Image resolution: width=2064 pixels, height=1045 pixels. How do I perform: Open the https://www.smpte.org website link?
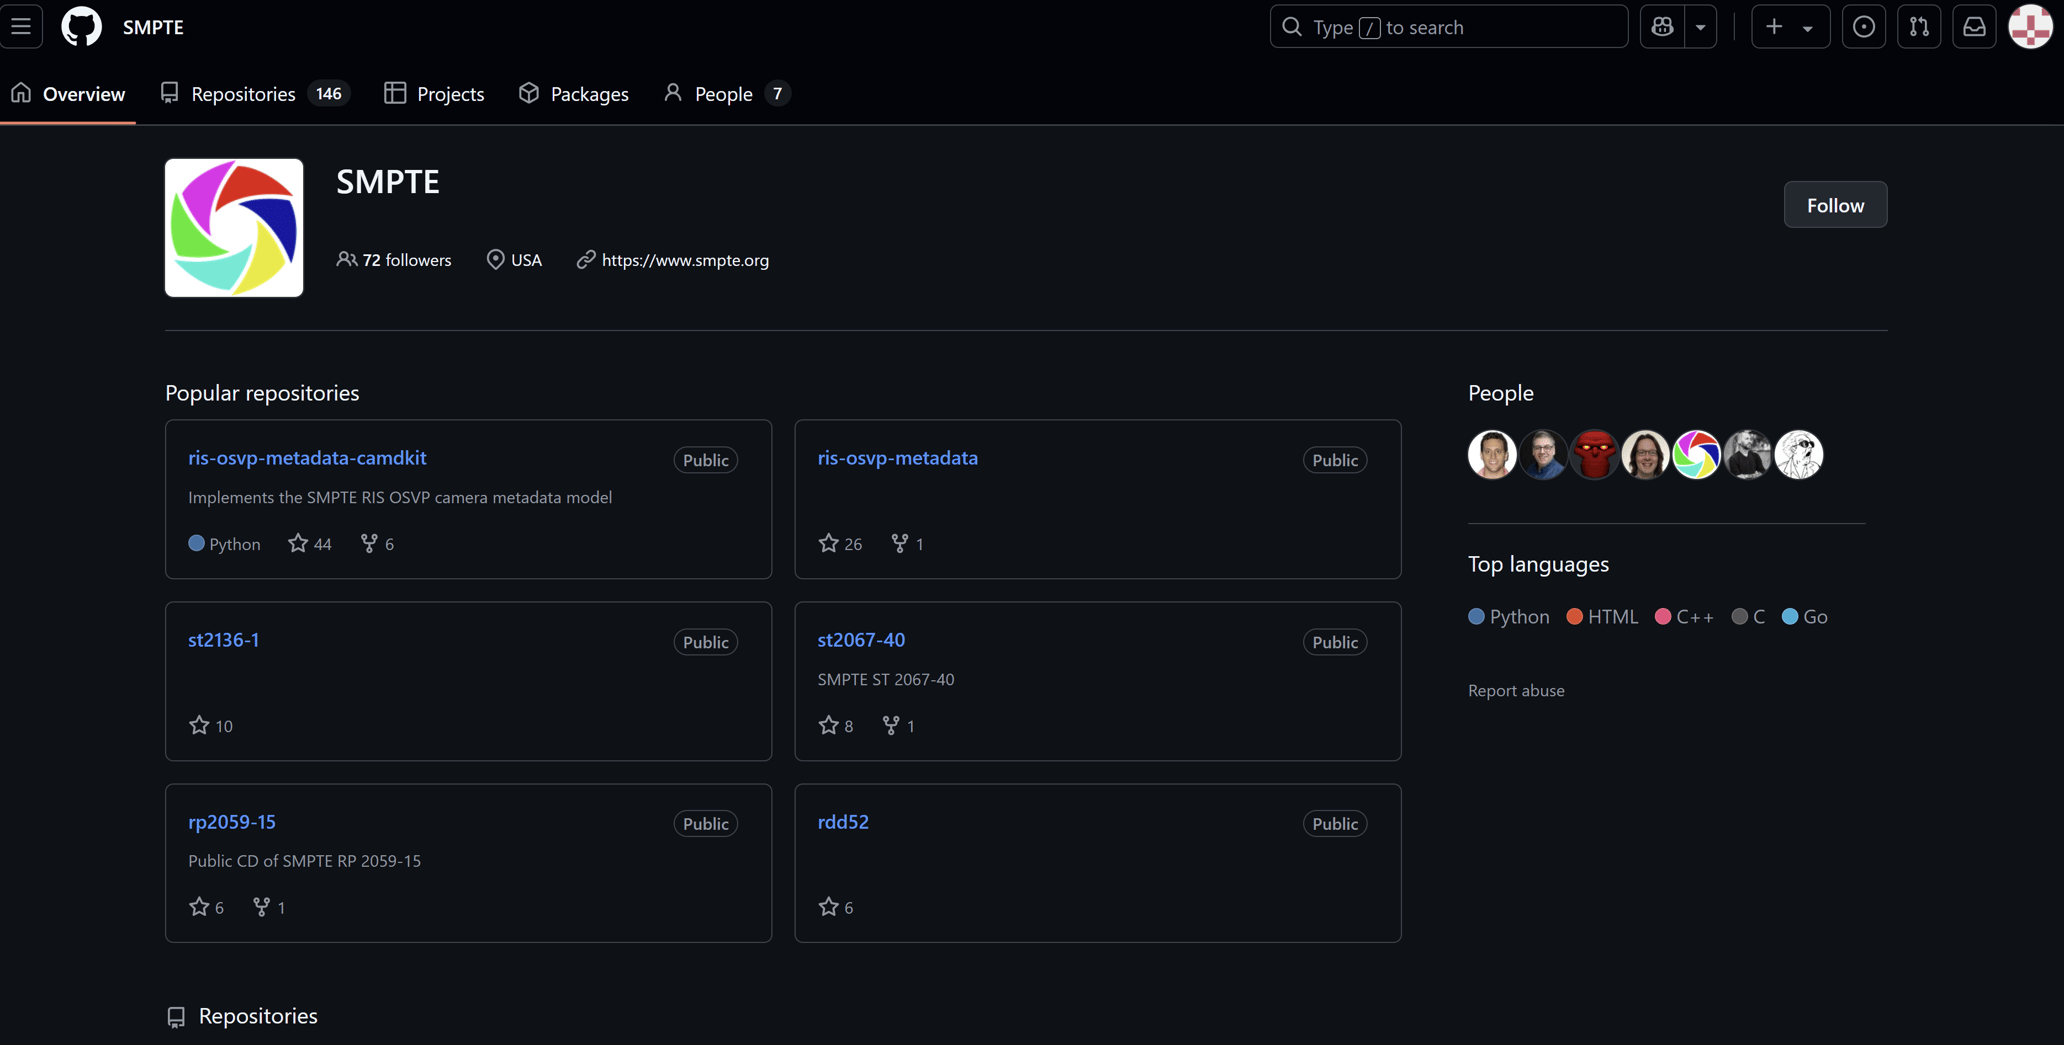point(686,260)
